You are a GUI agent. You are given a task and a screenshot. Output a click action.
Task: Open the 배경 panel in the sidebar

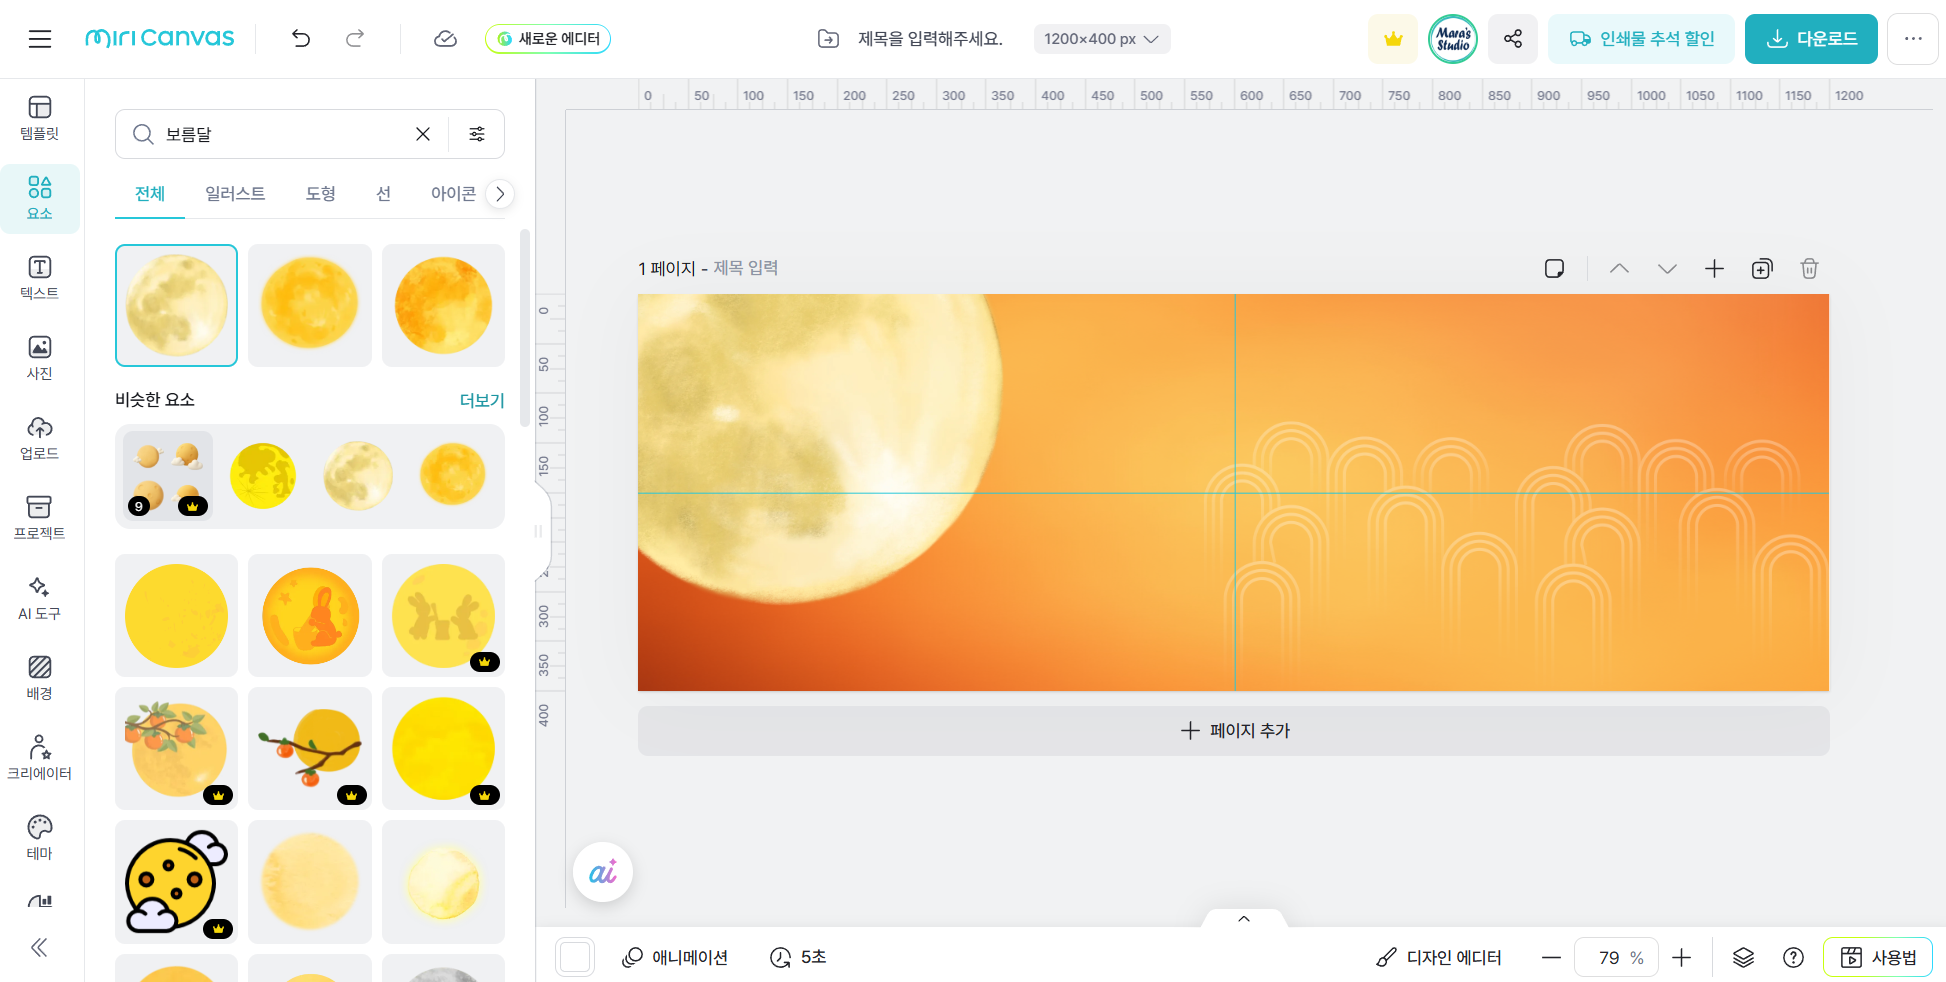(39, 678)
